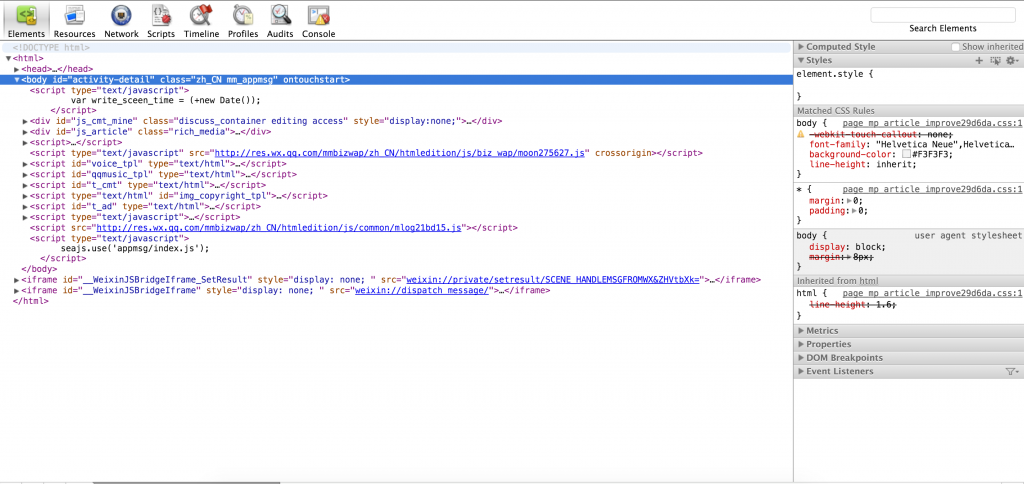Image resolution: width=1024 pixels, height=484 pixels.
Task: Toggle the Show inherited checkbox
Action: pyautogui.click(x=955, y=47)
